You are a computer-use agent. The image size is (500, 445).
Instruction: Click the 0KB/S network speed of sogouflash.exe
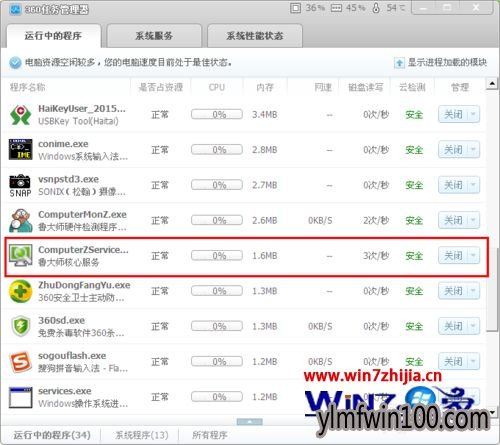click(x=320, y=362)
